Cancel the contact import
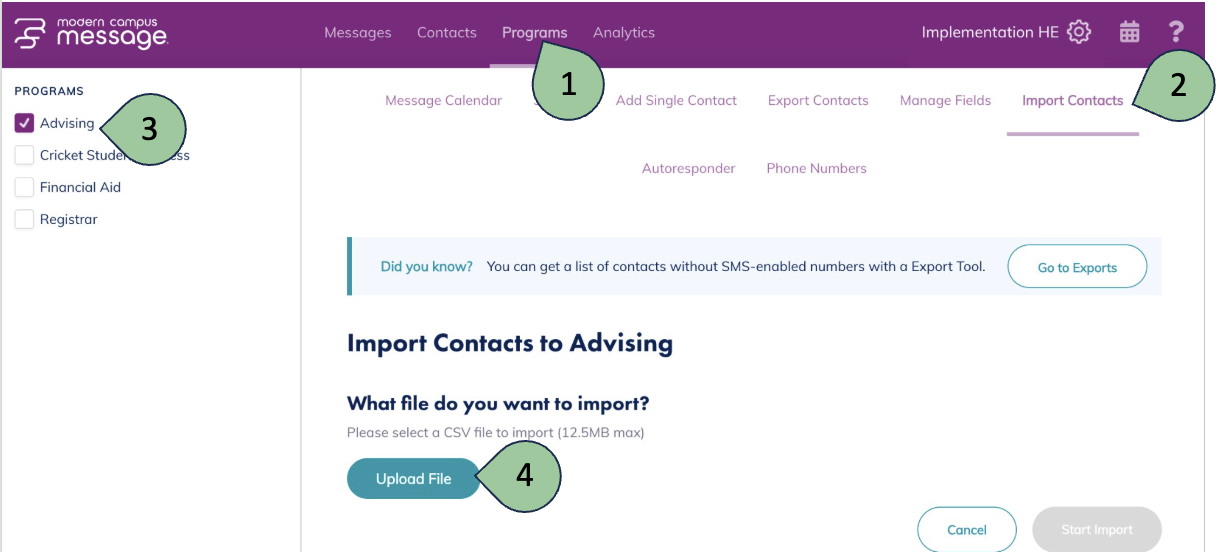Viewport: 1230px width, 552px height. pos(967,530)
